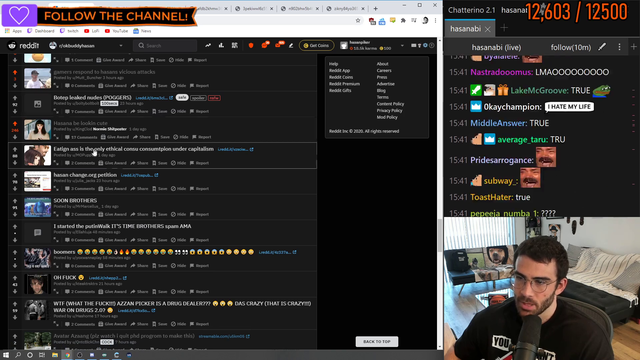Save the 'OH FUCK' post
This screenshot has width=640, height=360.
tap(160, 291)
